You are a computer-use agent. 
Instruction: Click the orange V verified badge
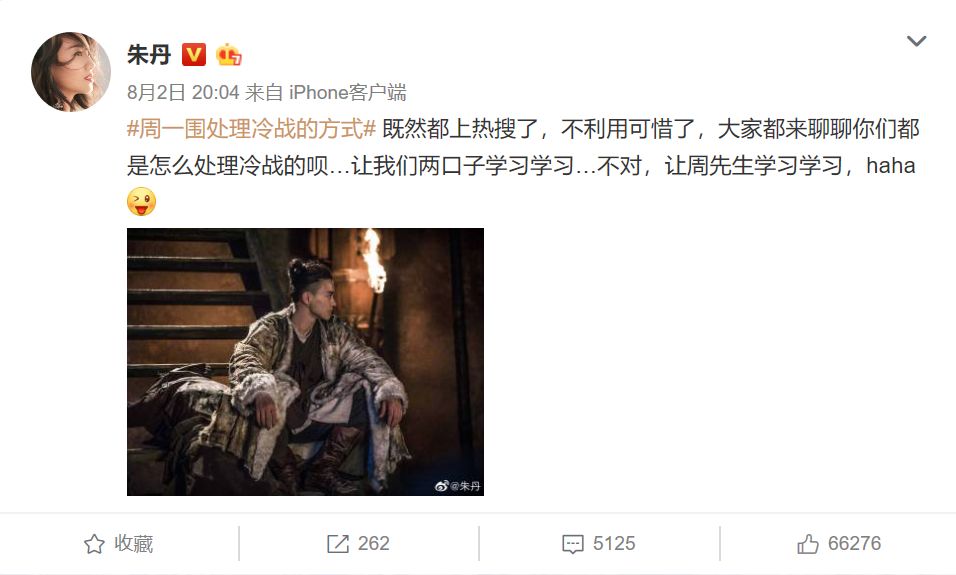194,55
